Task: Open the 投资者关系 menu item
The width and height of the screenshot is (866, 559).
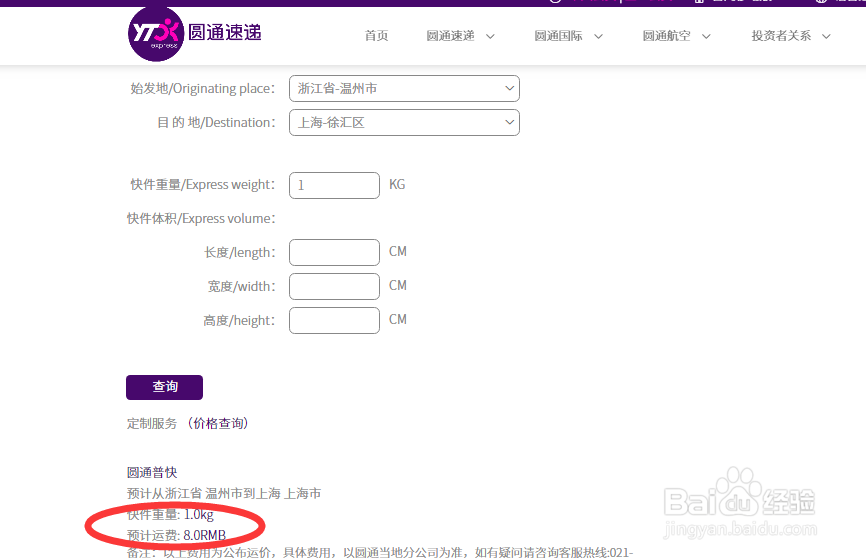Action: (x=781, y=36)
